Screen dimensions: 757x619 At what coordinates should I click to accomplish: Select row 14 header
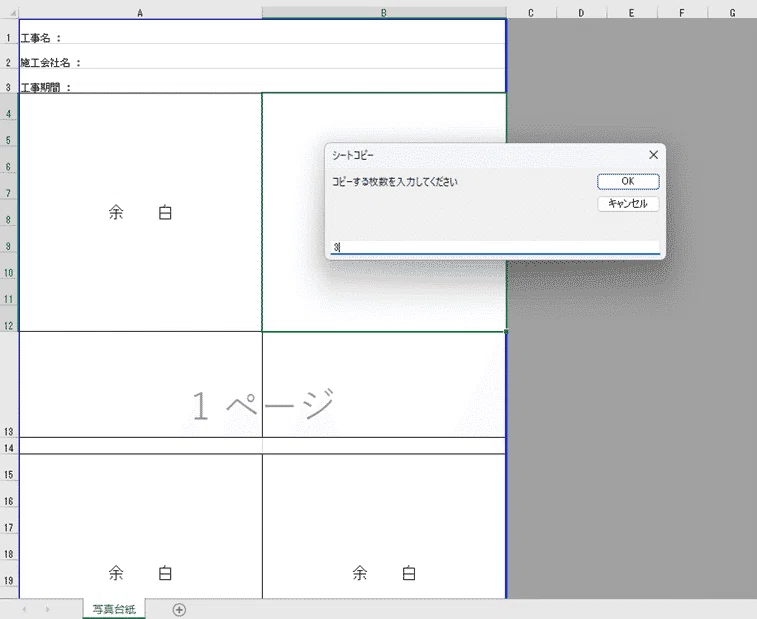coord(9,446)
